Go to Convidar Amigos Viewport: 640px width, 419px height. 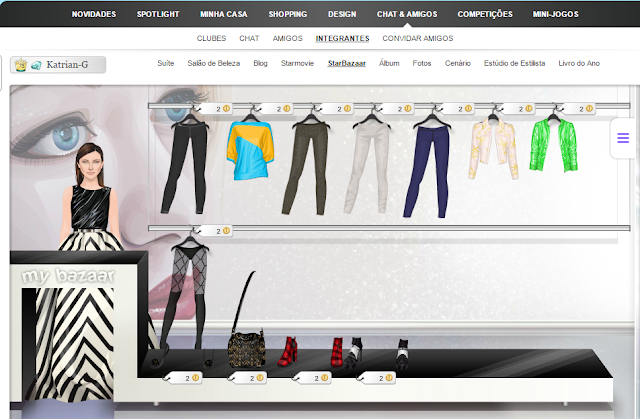coord(418,38)
